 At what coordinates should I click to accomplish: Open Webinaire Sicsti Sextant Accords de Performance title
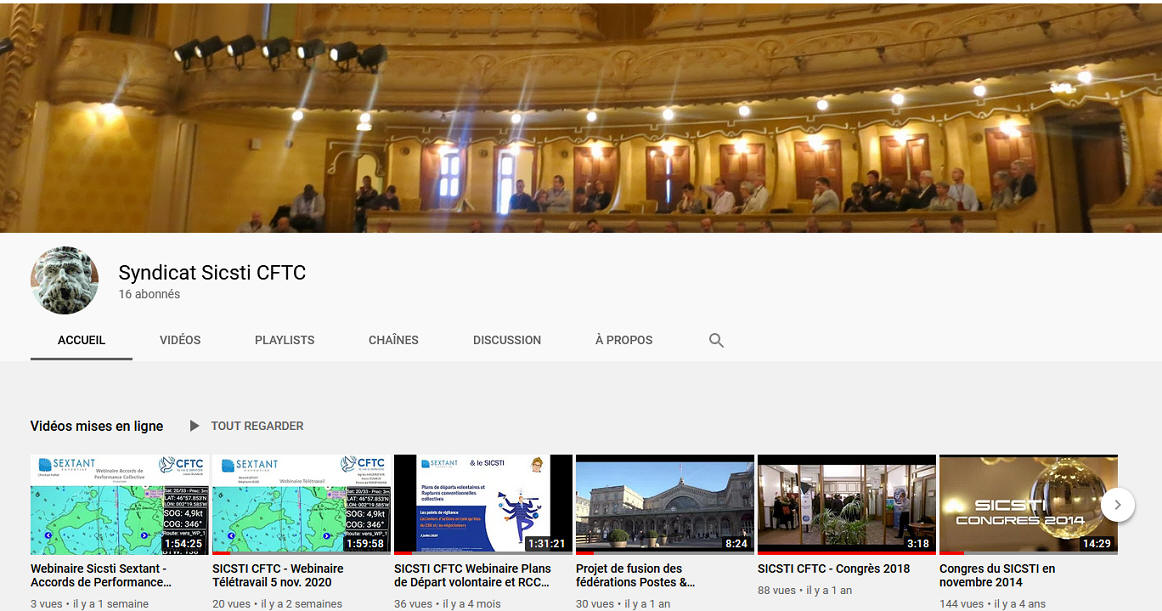coord(101,575)
